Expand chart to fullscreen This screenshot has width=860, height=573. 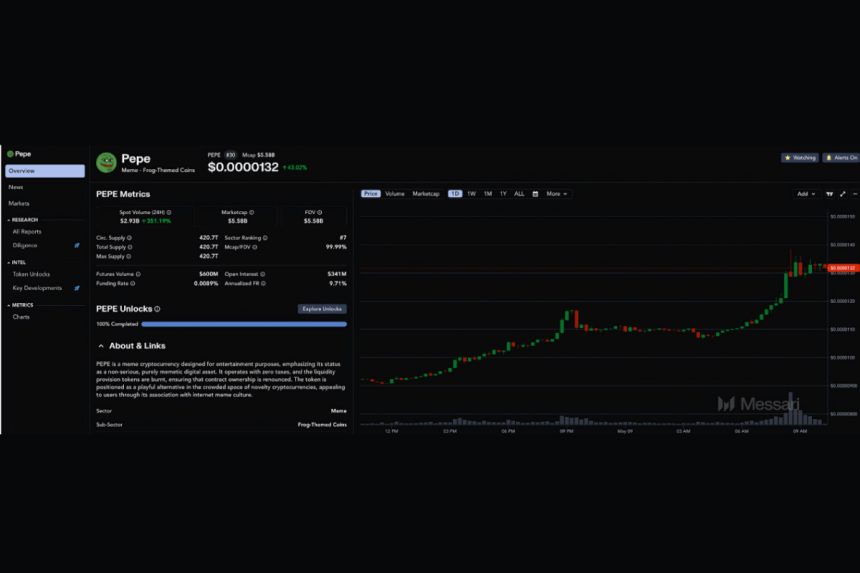click(842, 194)
